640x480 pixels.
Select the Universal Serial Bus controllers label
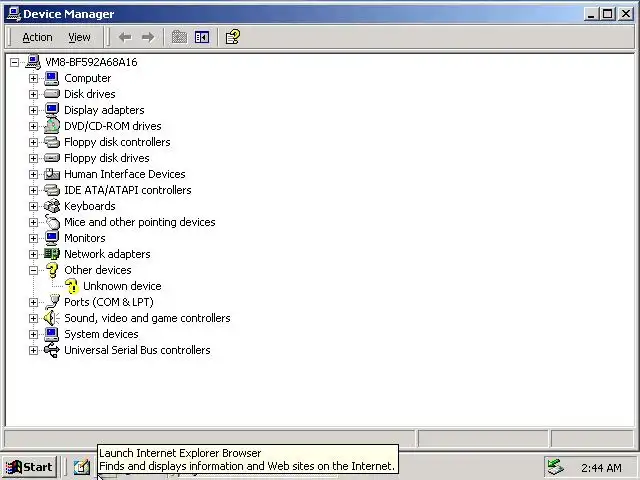137,350
